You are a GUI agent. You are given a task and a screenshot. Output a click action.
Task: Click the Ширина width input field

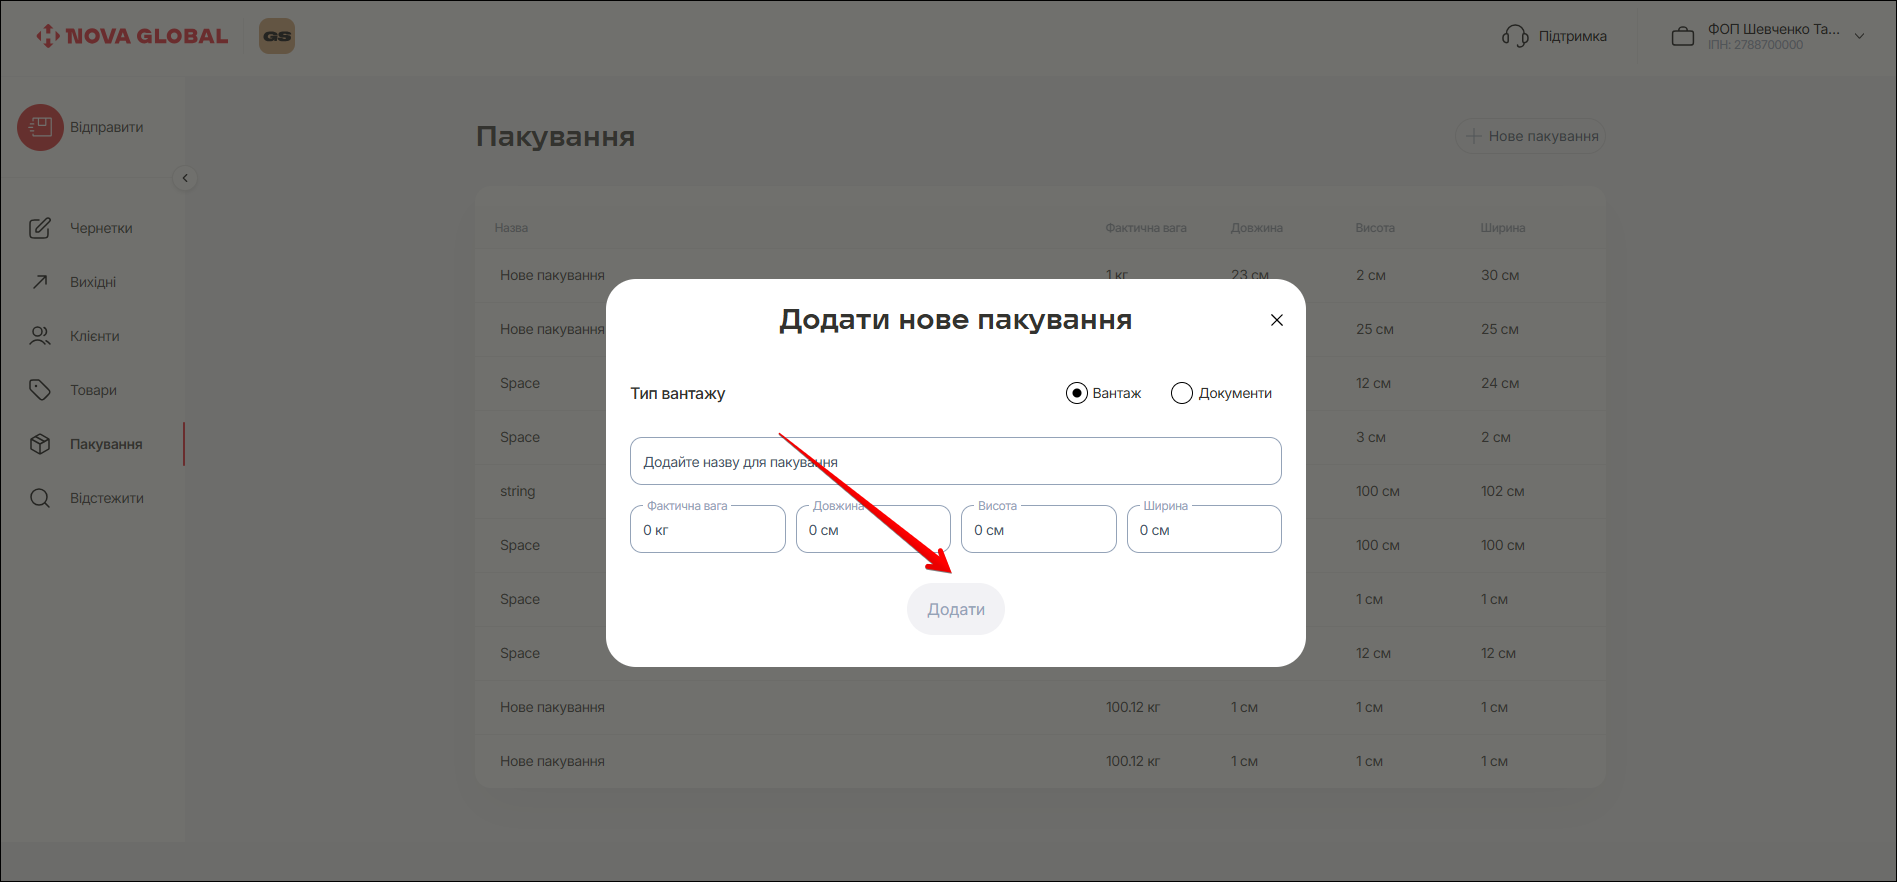(x=1203, y=530)
